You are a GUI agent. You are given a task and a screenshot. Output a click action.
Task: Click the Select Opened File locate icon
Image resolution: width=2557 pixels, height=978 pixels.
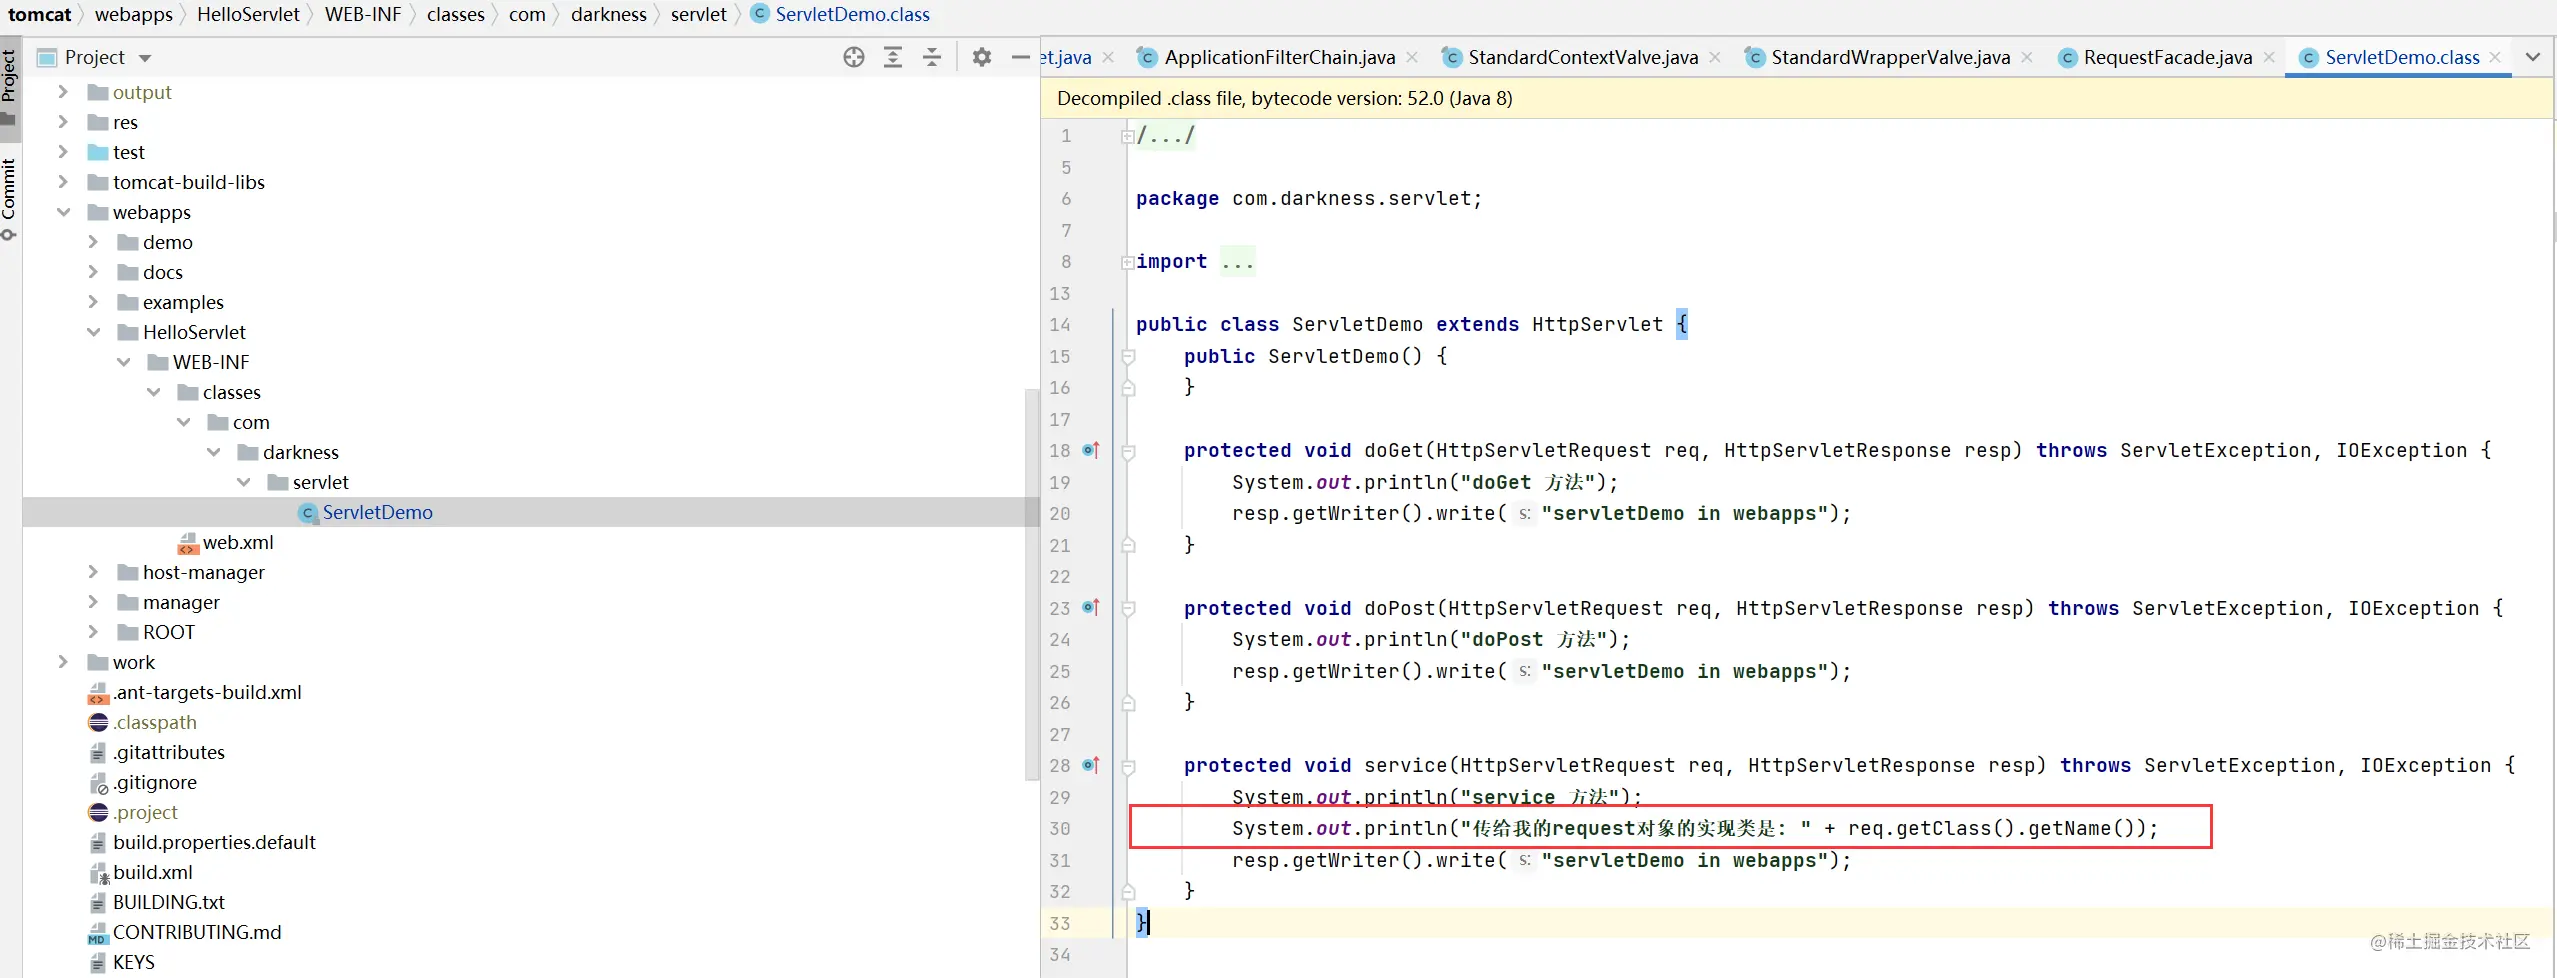(853, 57)
